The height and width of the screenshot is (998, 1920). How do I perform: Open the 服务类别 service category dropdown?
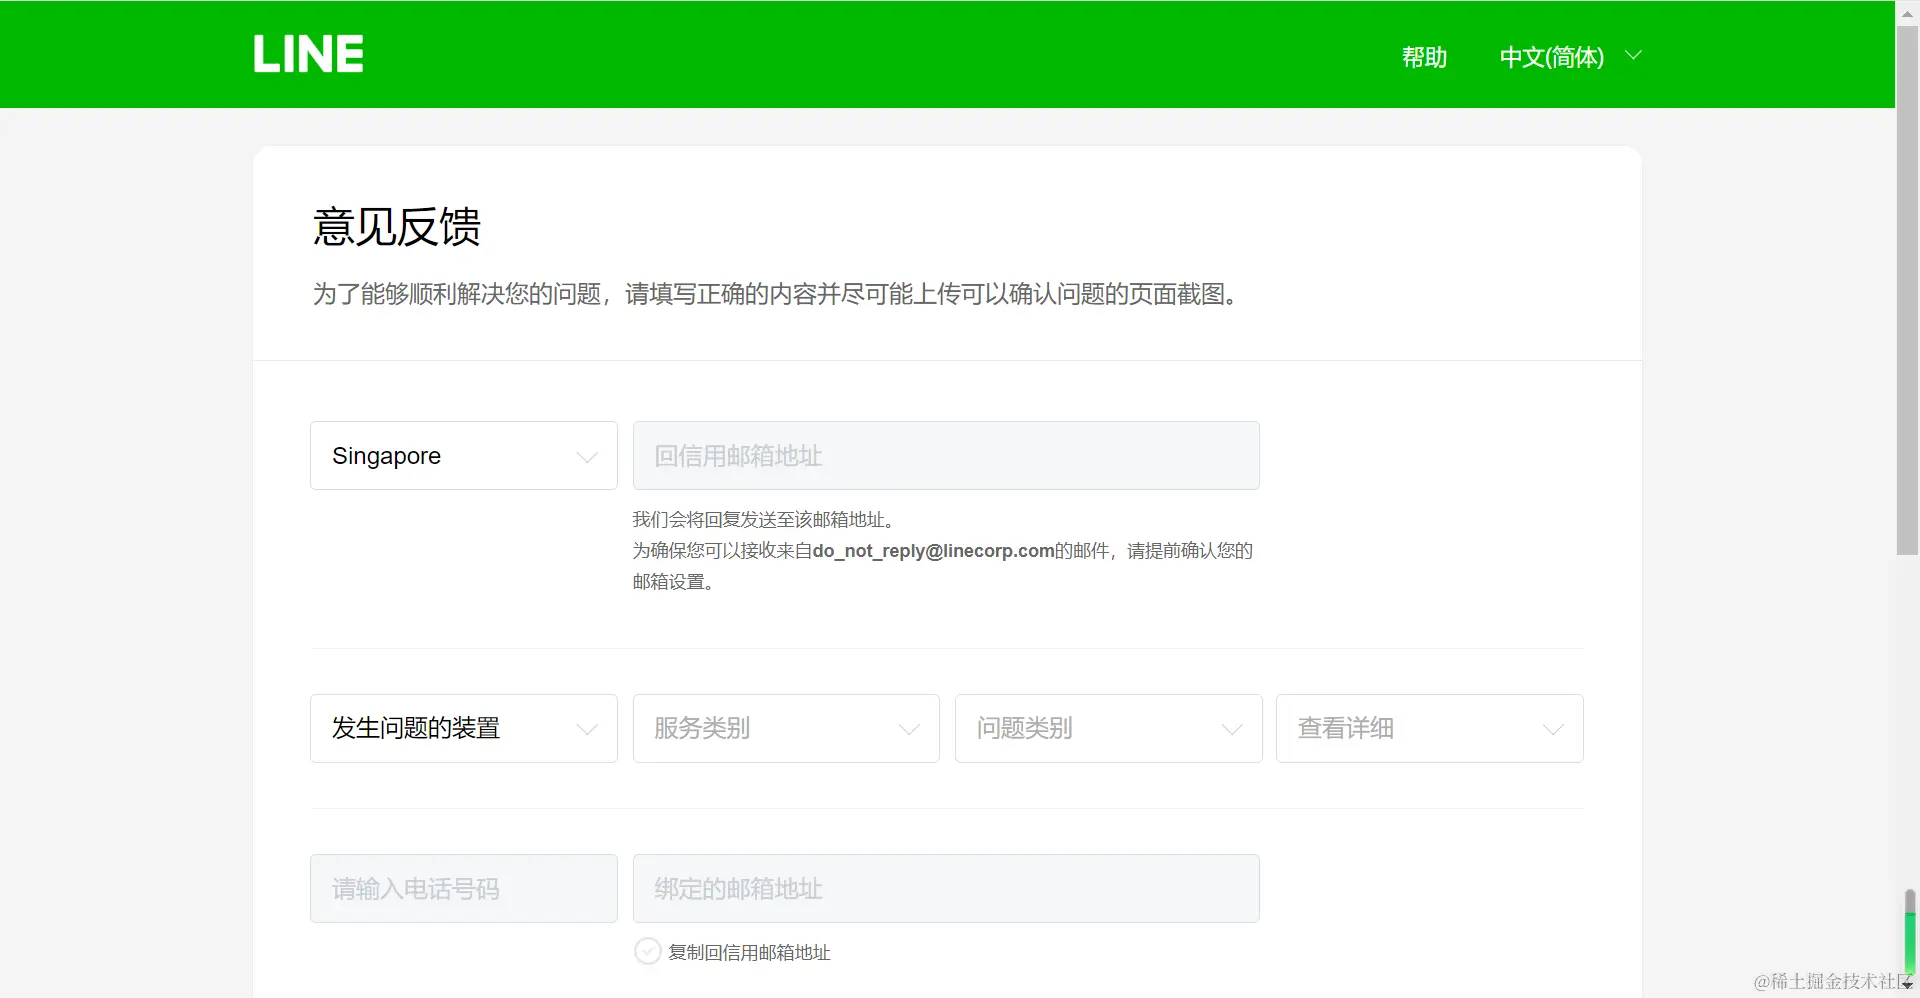pos(786,728)
